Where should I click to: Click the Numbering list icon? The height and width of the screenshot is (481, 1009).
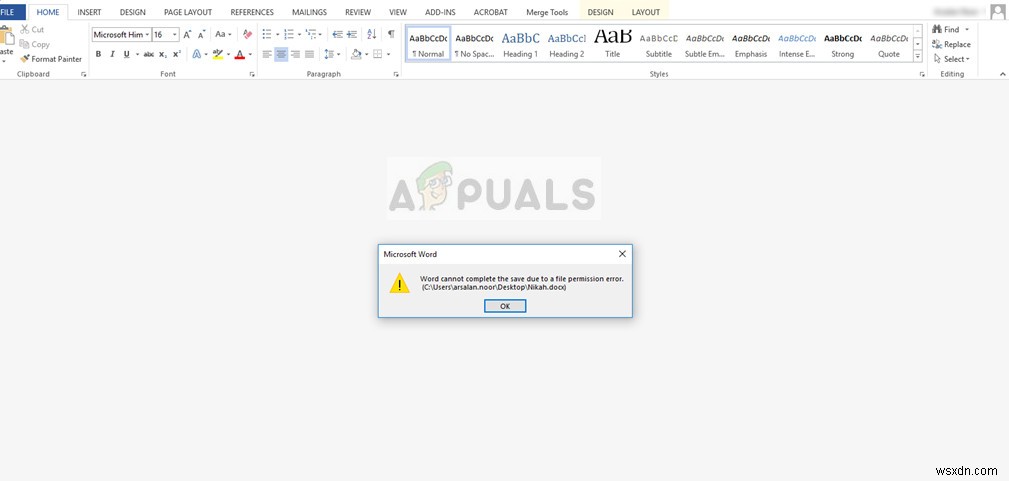pos(289,34)
